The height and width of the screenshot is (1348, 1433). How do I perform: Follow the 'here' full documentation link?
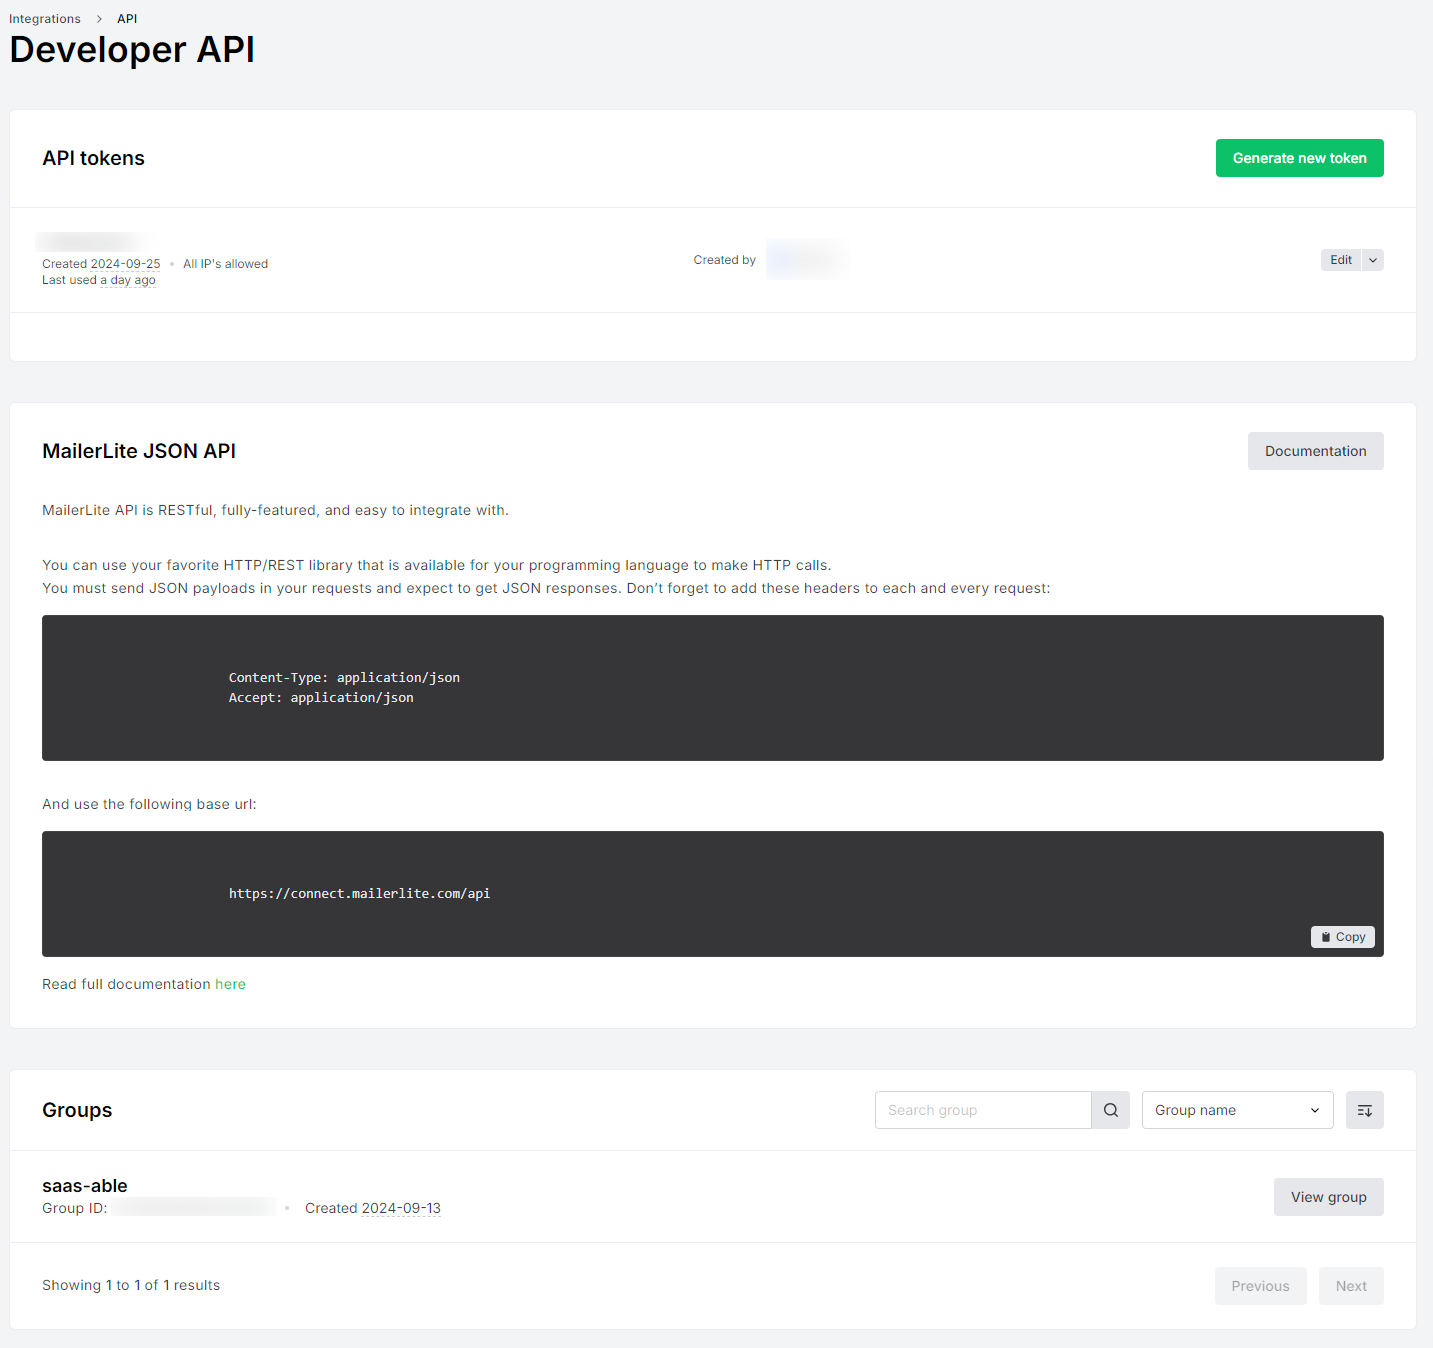coord(230,984)
